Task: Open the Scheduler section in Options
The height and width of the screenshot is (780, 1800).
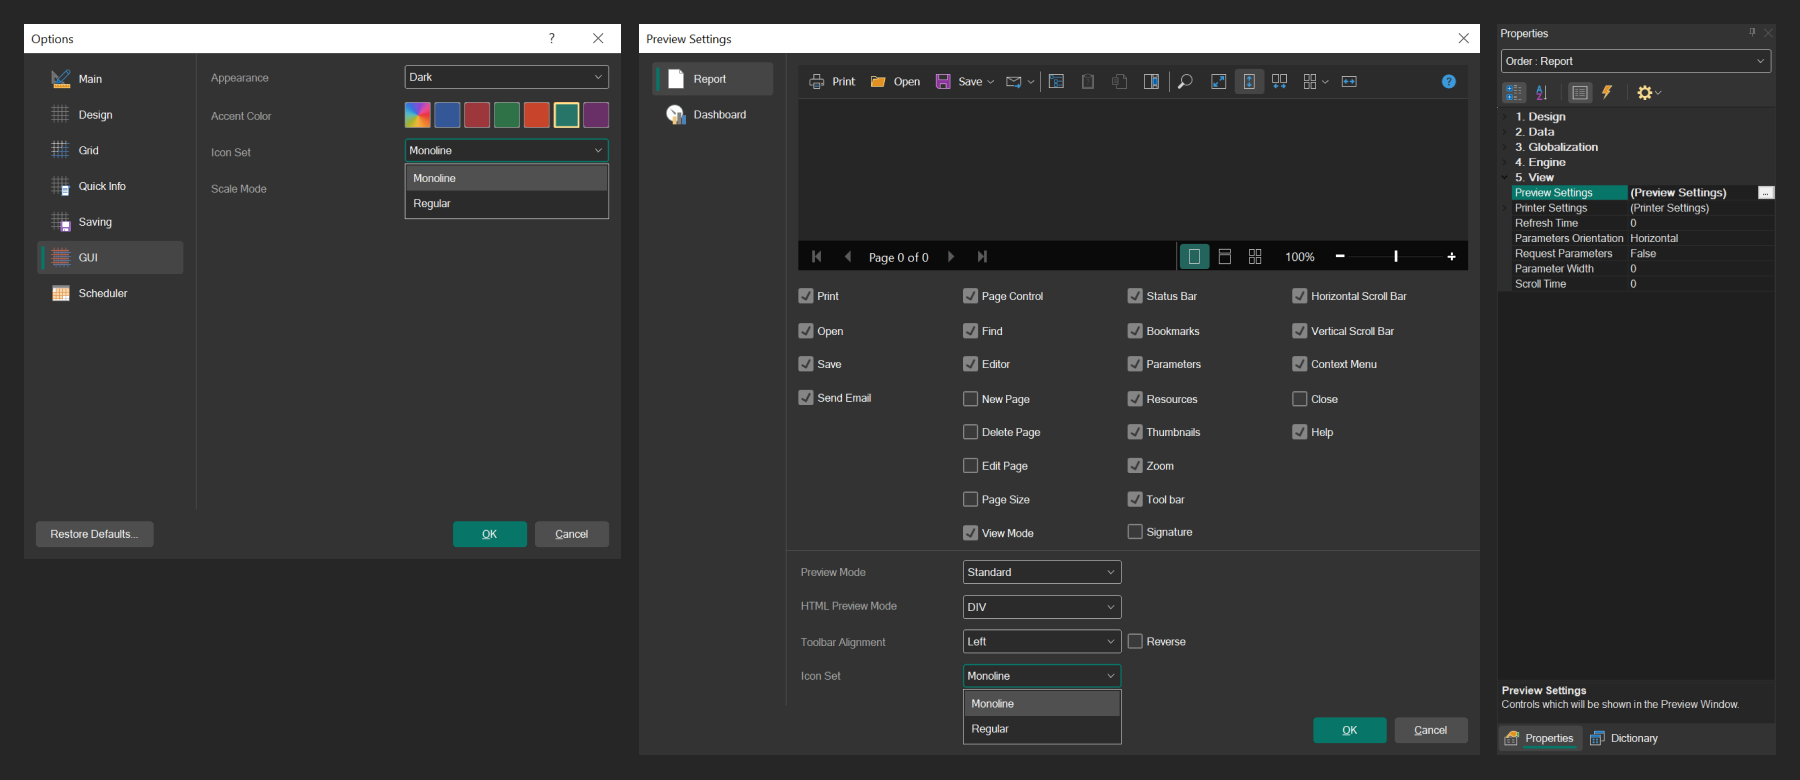Action: [x=110, y=293]
